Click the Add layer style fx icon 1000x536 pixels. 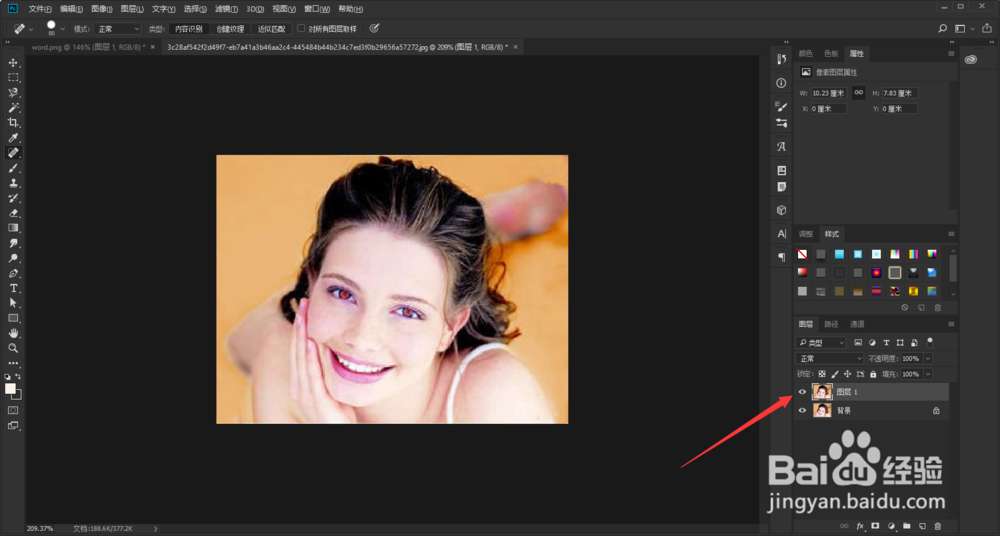[x=860, y=526]
